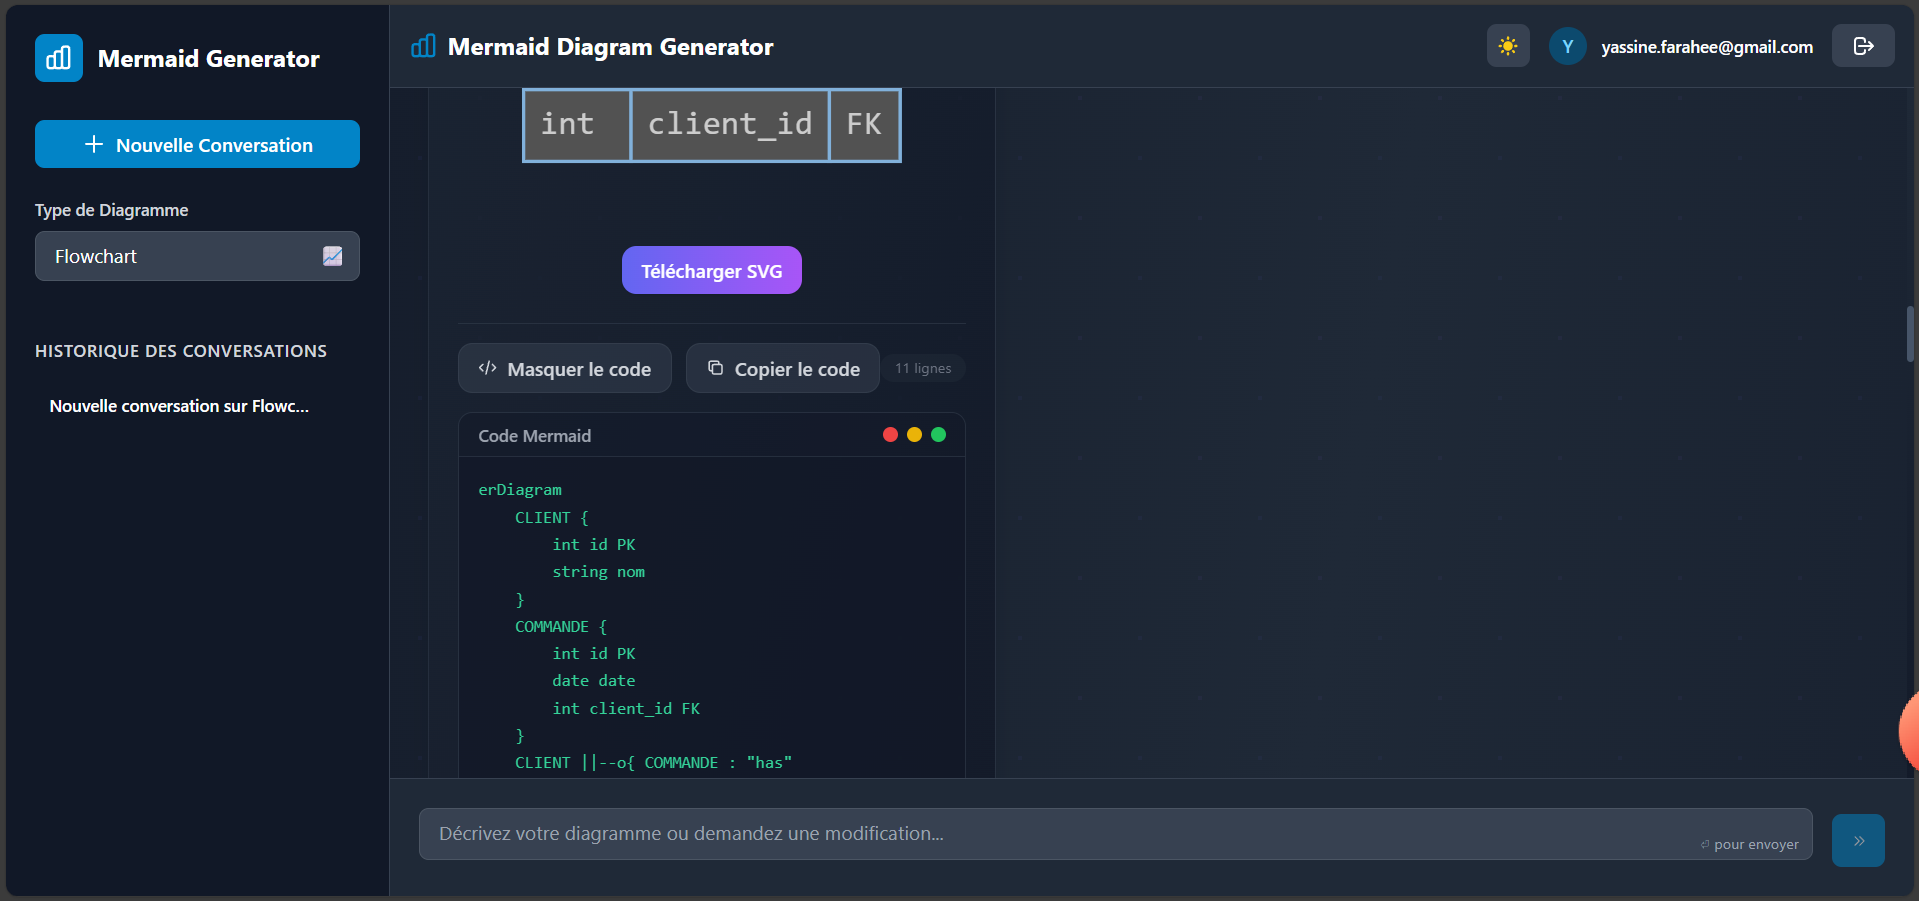Open the Nouvelle conversation sur Flowc... history item

(x=179, y=406)
